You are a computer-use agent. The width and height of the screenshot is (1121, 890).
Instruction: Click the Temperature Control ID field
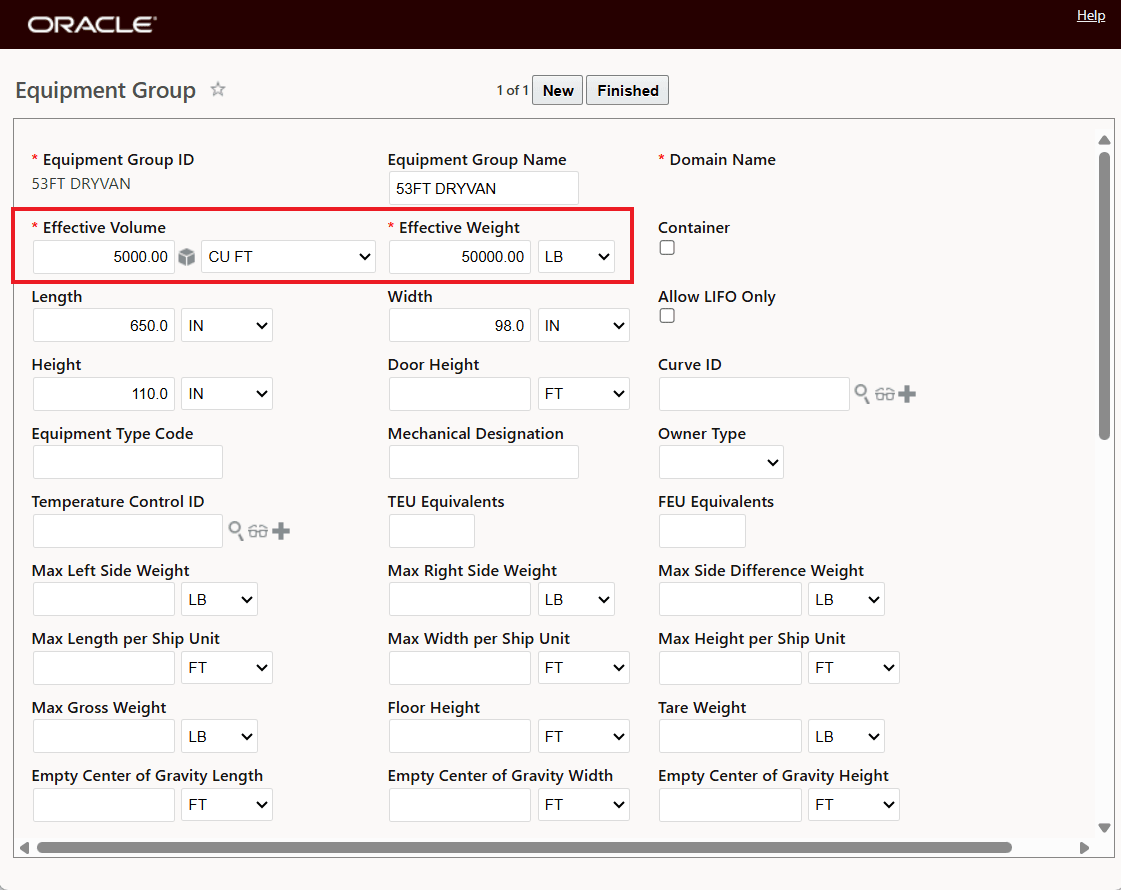pos(127,531)
